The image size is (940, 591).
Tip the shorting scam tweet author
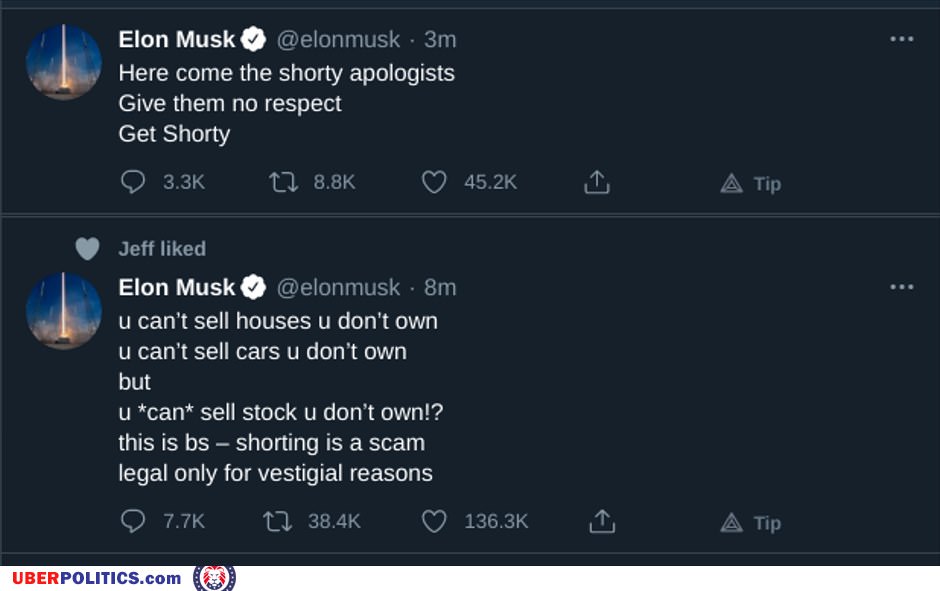(x=751, y=522)
